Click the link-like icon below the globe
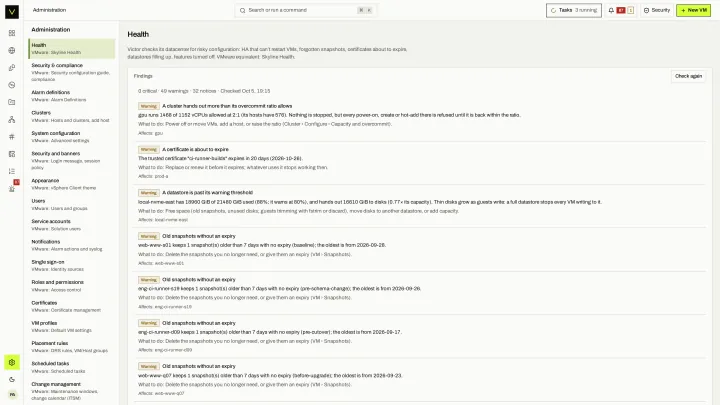This screenshot has width=720, height=405. (12, 68)
